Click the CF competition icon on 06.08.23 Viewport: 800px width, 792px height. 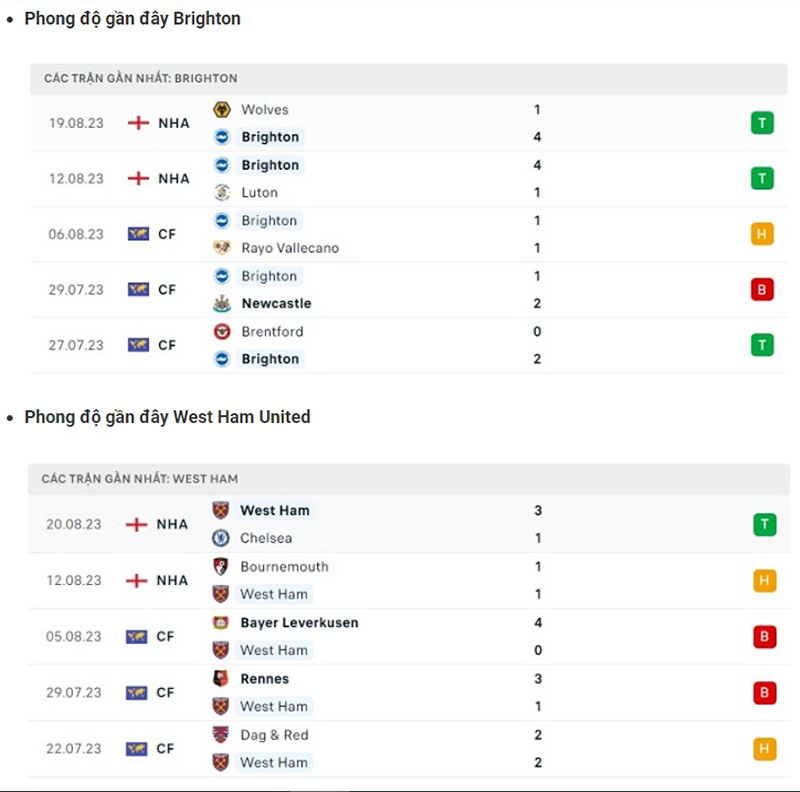(138, 234)
